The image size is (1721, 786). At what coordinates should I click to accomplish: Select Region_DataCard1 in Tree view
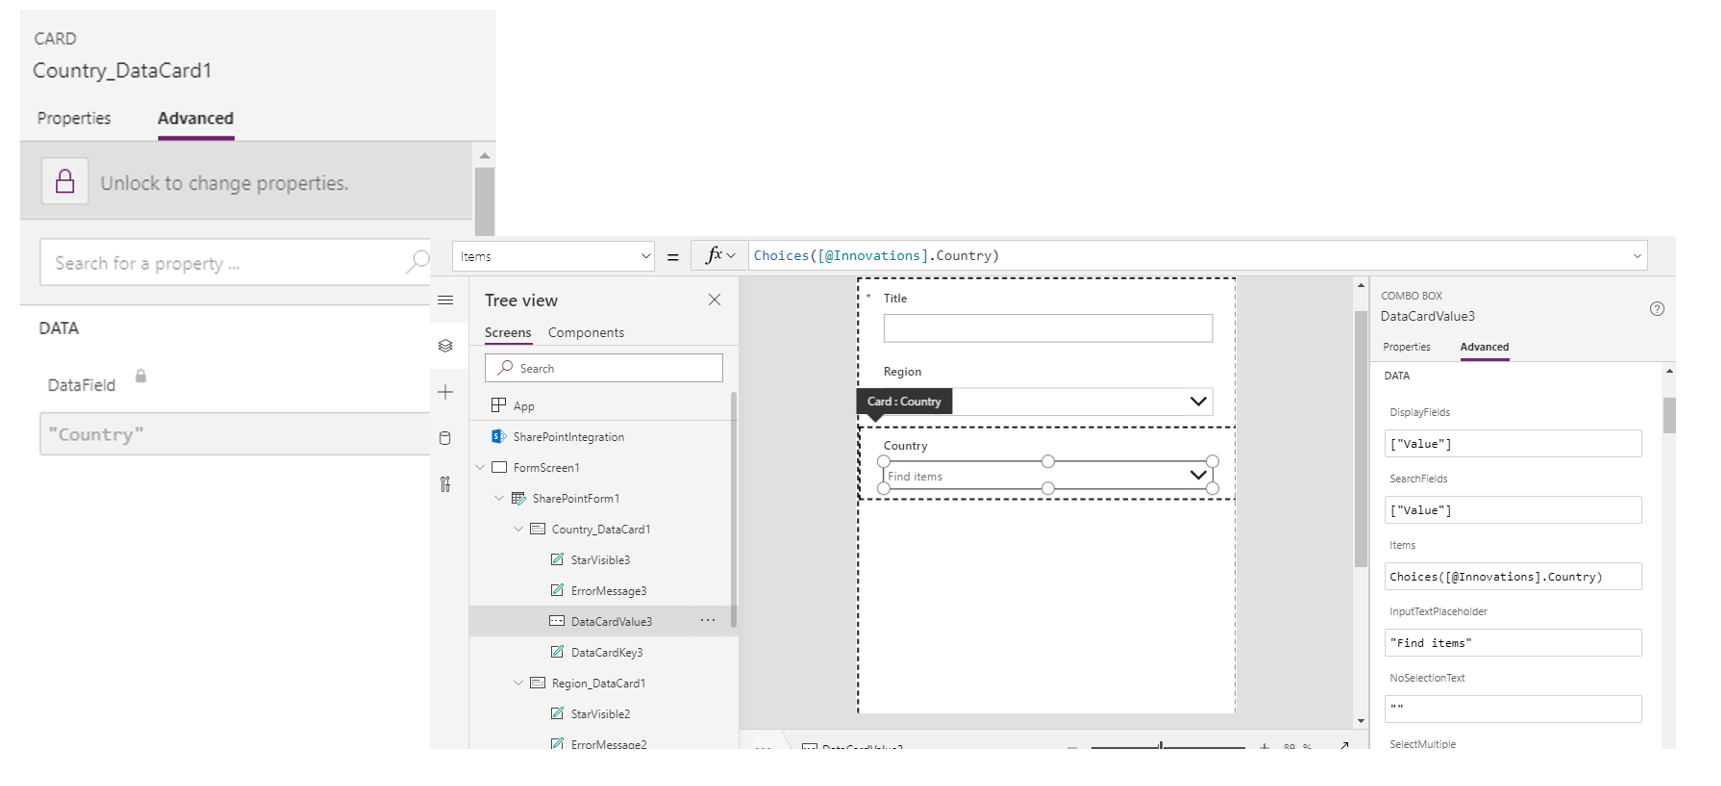(x=598, y=683)
